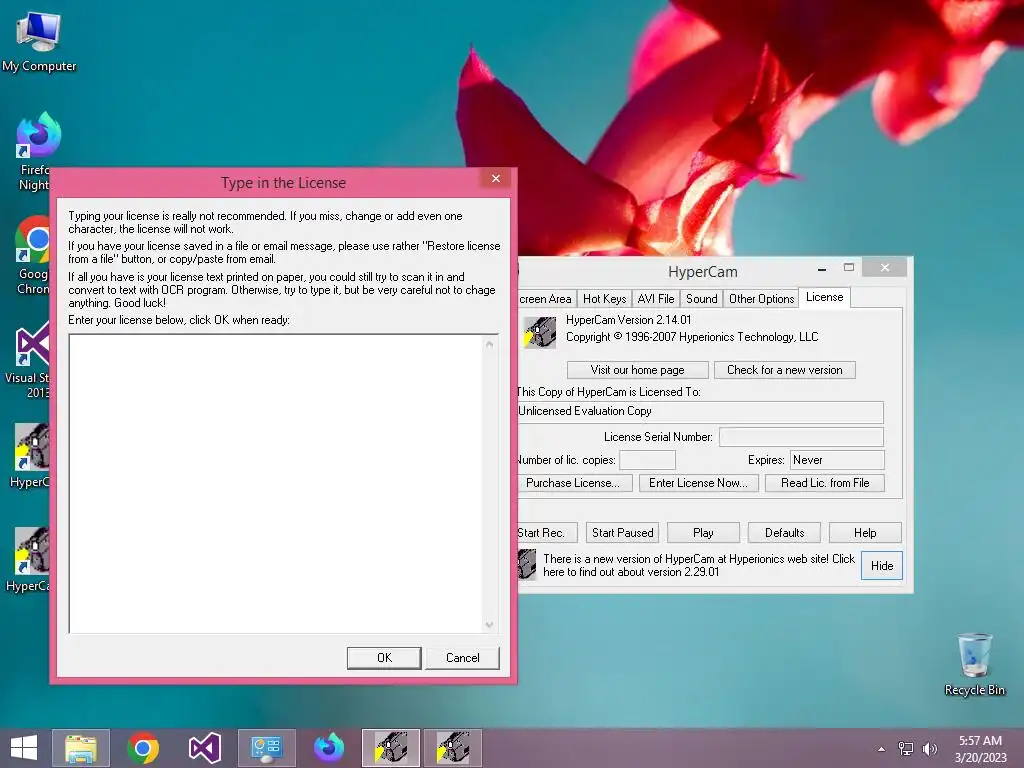Launch Firefox Nightly from taskbar
This screenshot has height=768, width=1024.
(328, 748)
